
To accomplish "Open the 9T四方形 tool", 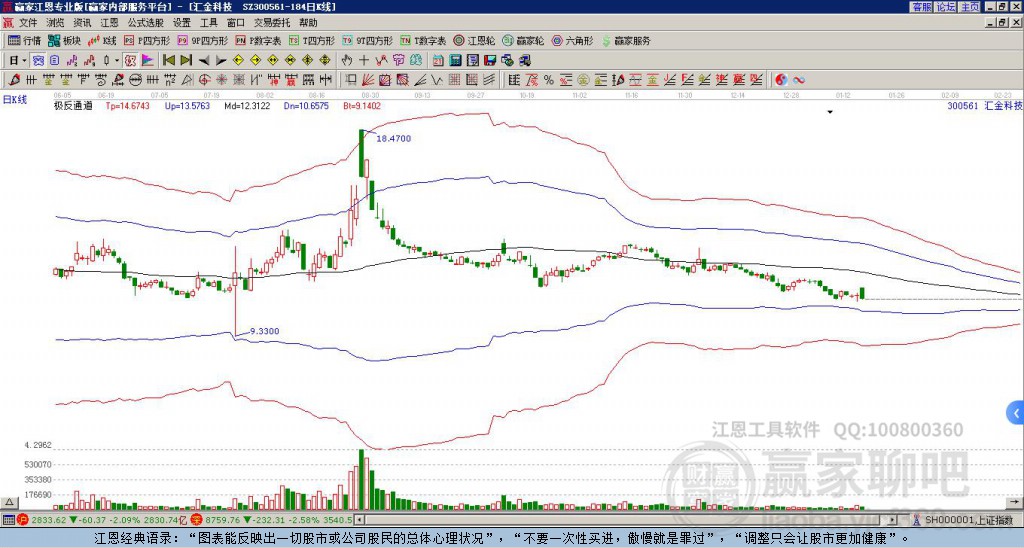I will point(368,40).
